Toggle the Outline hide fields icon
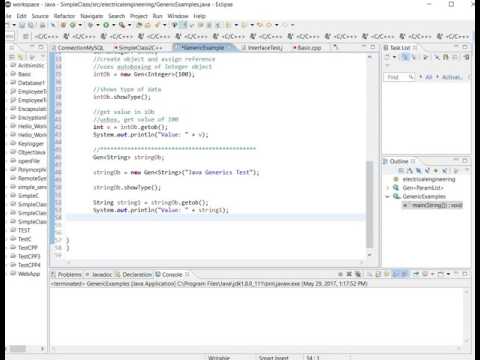Viewport: 480px width, 360px height. click(x=419, y=171)
